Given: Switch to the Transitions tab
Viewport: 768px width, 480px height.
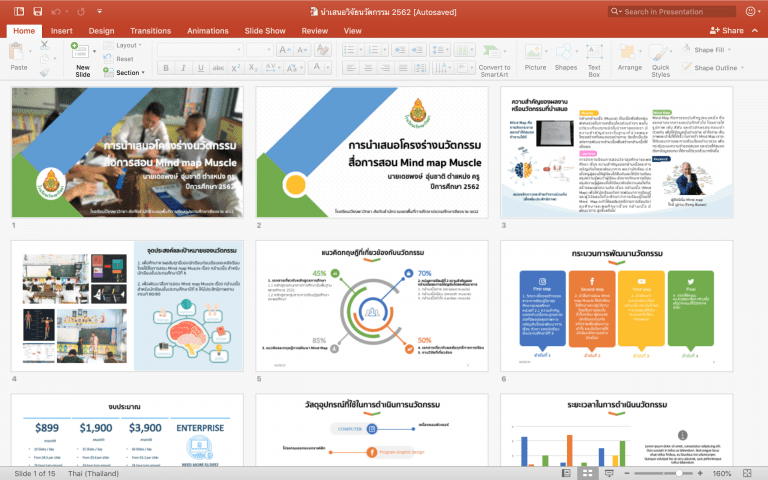Looking at the screenshot, I should 150,31.
